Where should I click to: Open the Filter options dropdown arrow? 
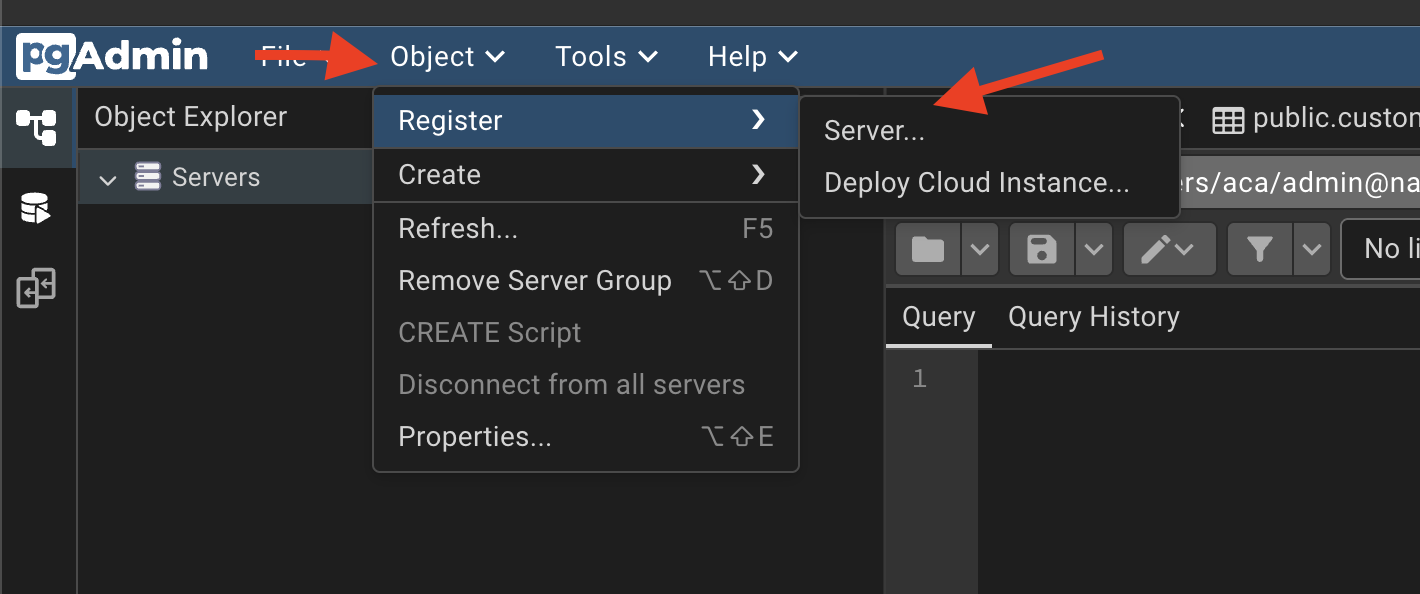(x=1311, y=249)
